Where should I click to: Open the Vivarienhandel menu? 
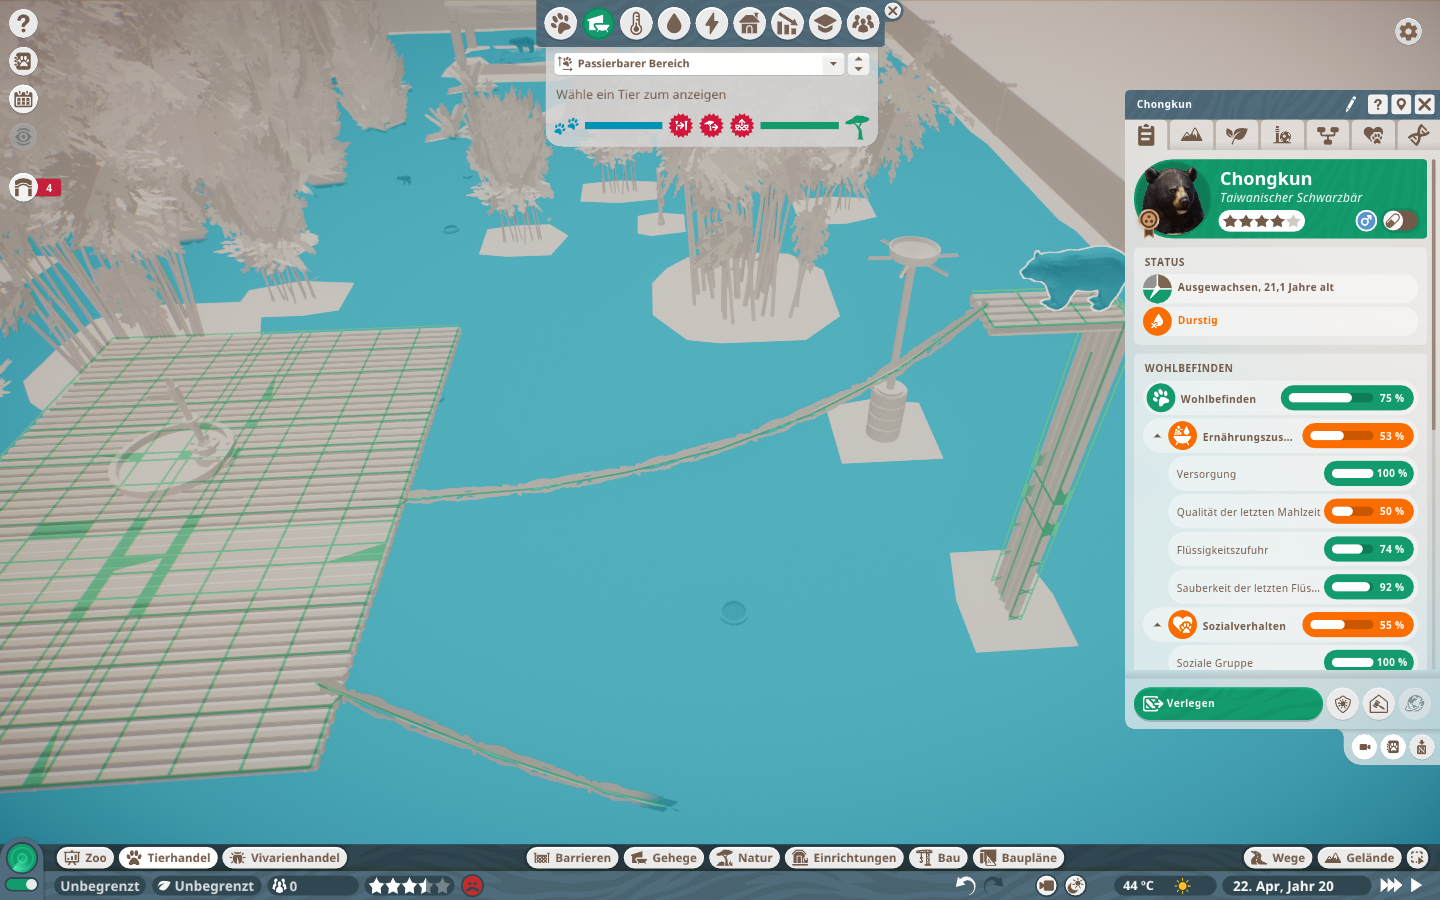pyautogui.click(x=285, y=858)
